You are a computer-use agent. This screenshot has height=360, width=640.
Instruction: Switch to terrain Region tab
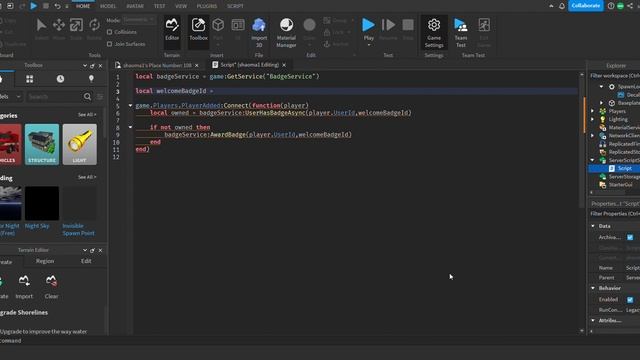coord(45,261)
